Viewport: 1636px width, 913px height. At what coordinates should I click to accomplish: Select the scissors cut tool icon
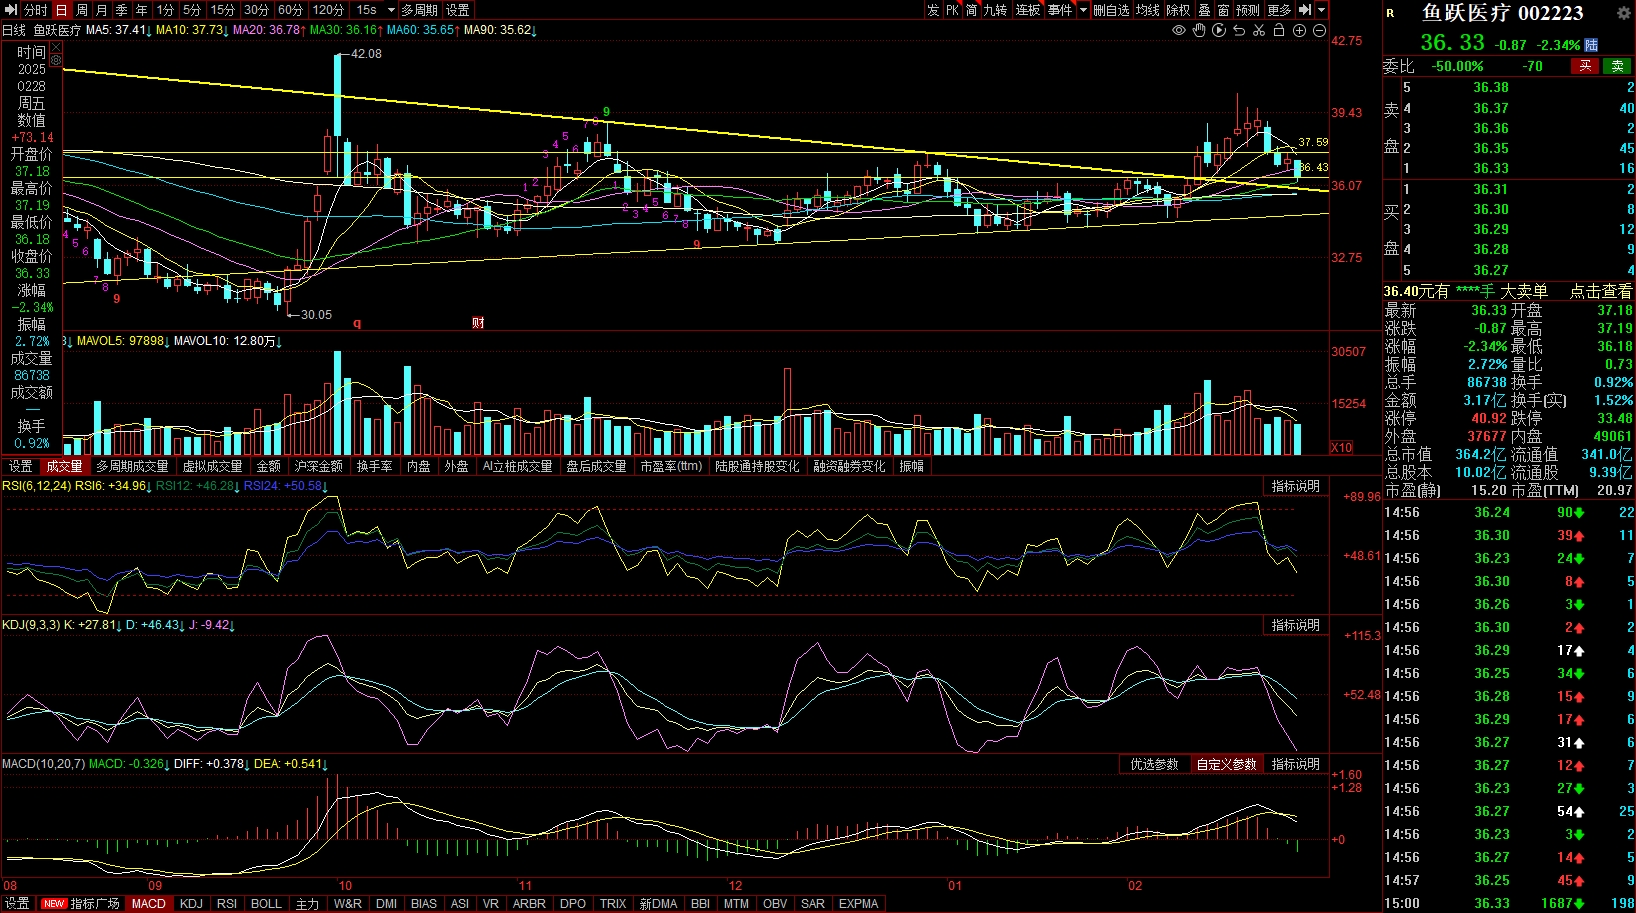click(x=1259, y=30)
